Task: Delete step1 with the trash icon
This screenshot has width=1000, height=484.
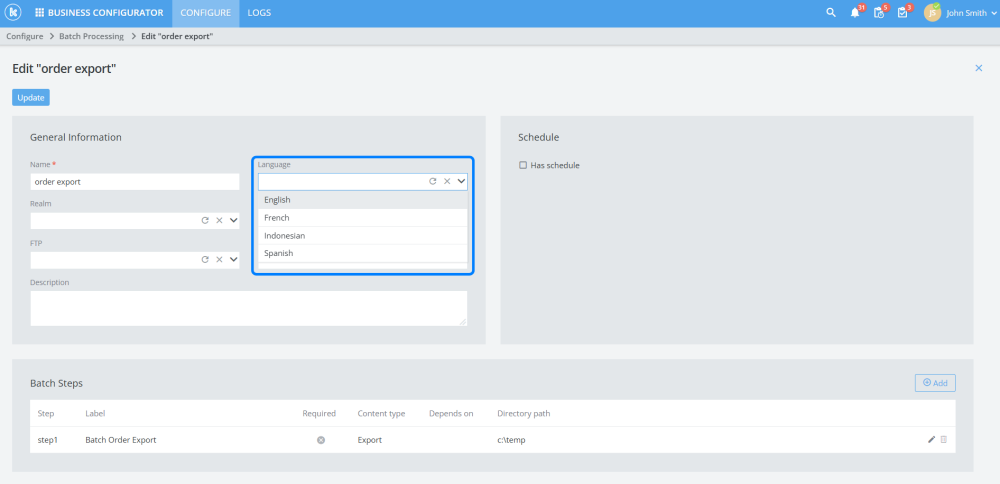Action: pyautogui.click(x=944, y=439)
